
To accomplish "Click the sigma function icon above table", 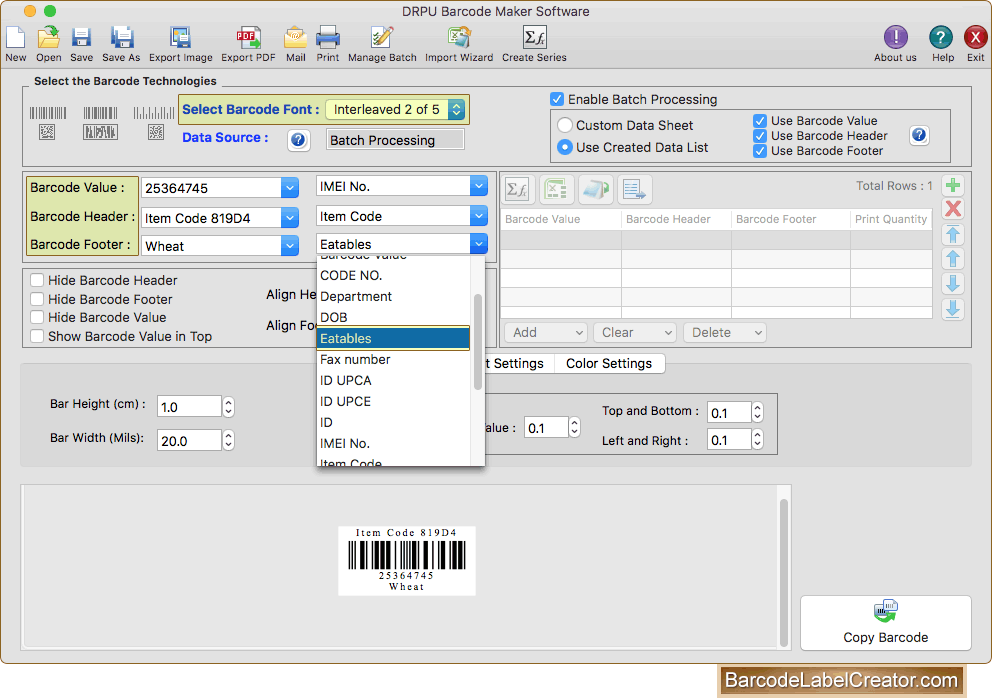I will 518,189.
